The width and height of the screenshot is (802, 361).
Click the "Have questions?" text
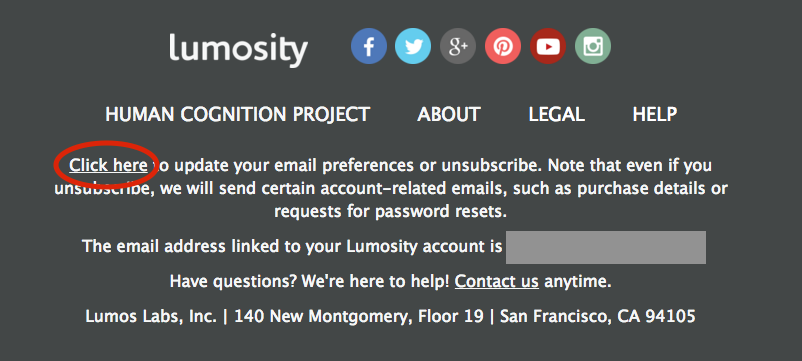click(233, 281)
